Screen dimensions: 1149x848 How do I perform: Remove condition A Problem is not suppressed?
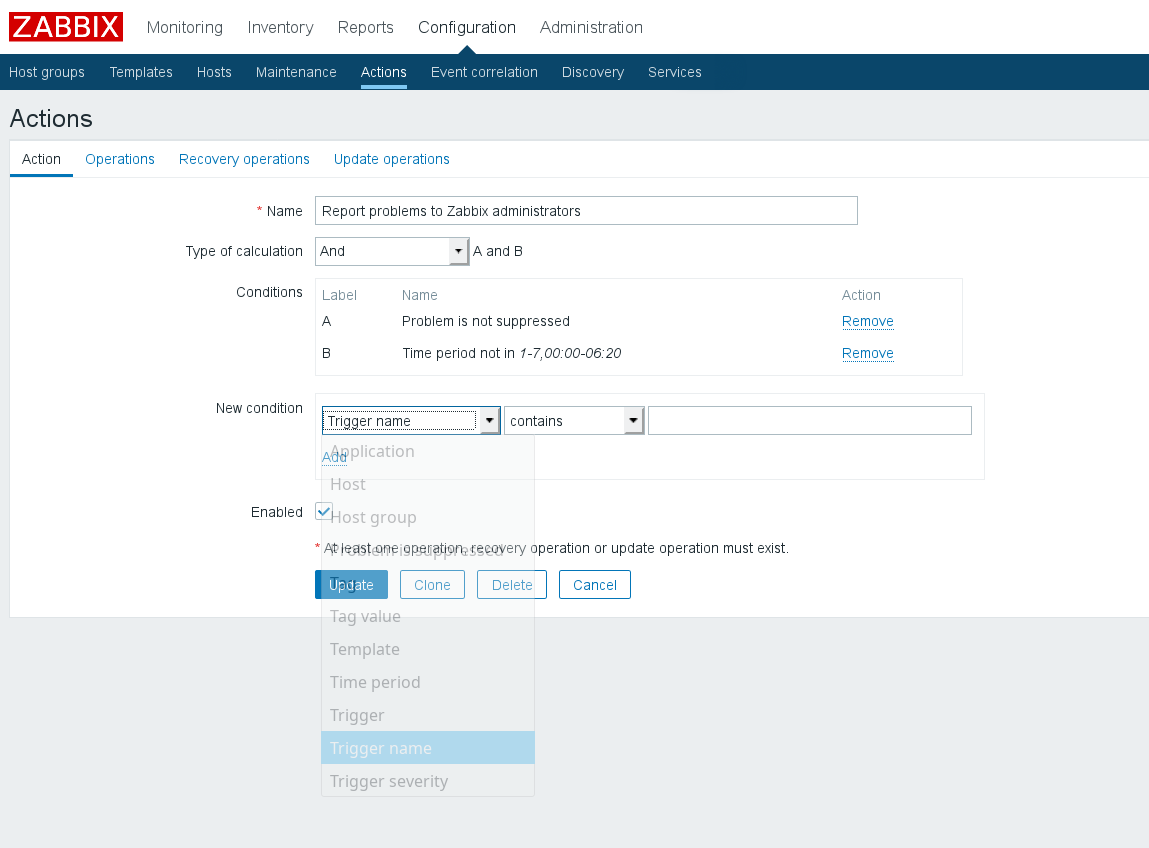coord(868,321)
